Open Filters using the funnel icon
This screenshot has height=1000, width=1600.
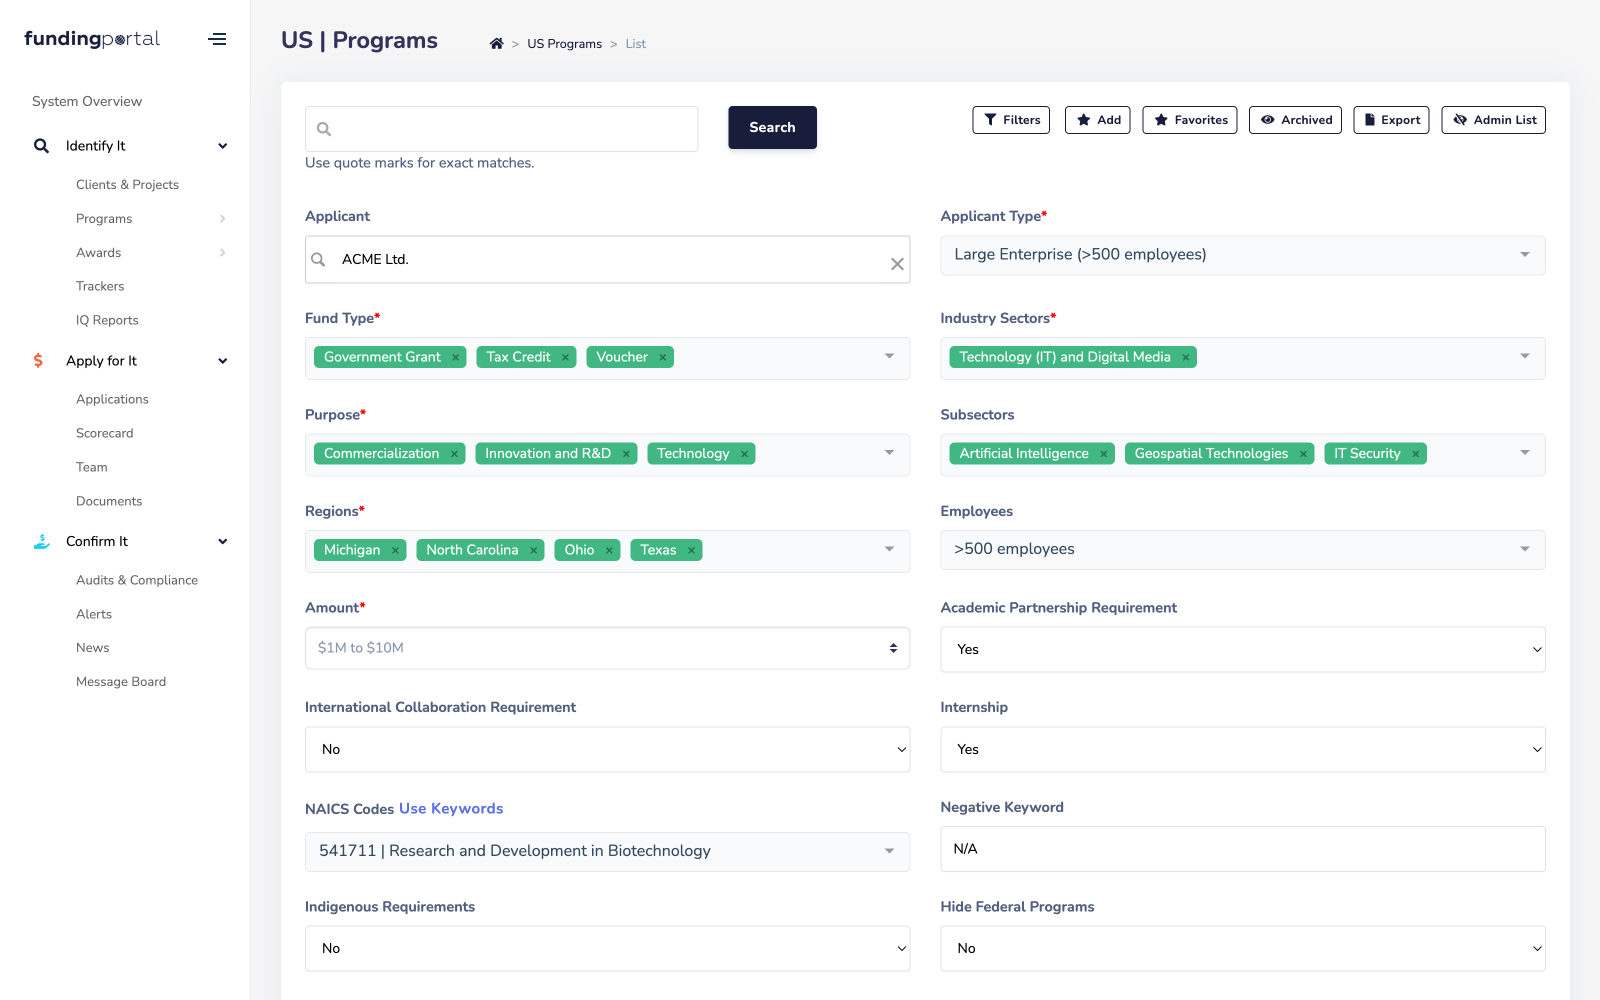pyautogui.click(x=990, y=119)
